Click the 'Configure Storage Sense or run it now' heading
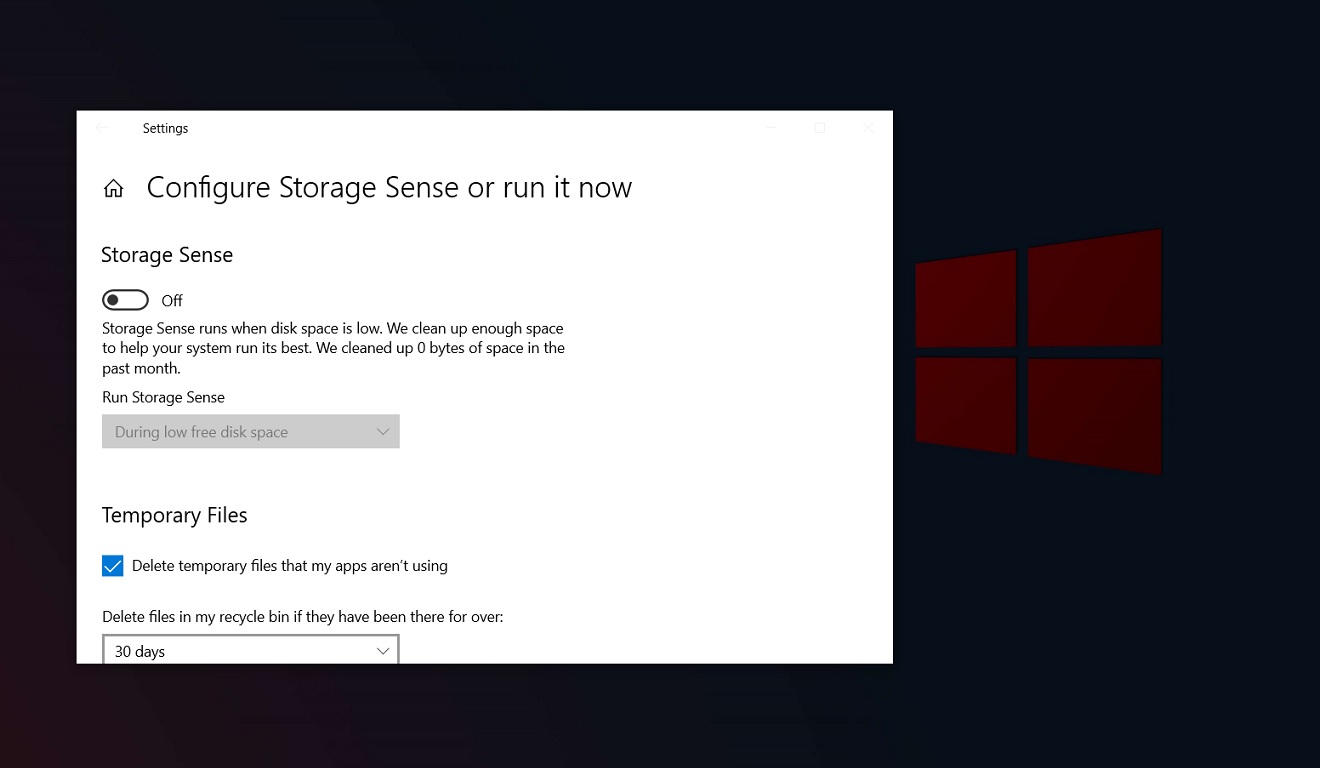 pos(390,188)
